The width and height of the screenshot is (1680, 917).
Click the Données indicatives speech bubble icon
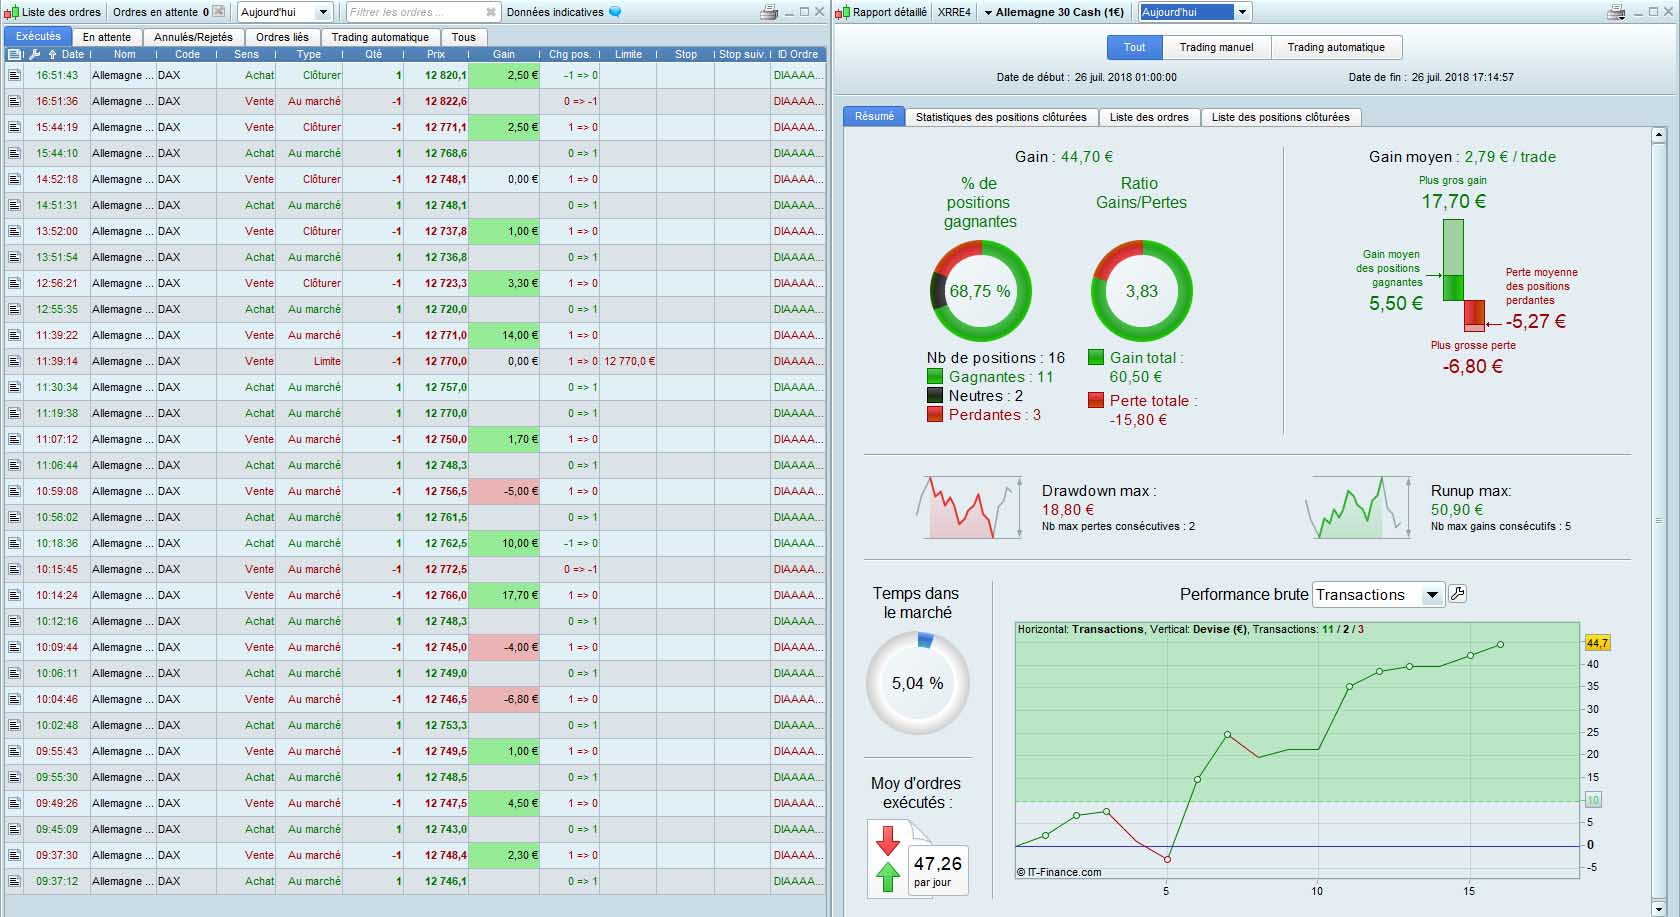click(615, 12)
